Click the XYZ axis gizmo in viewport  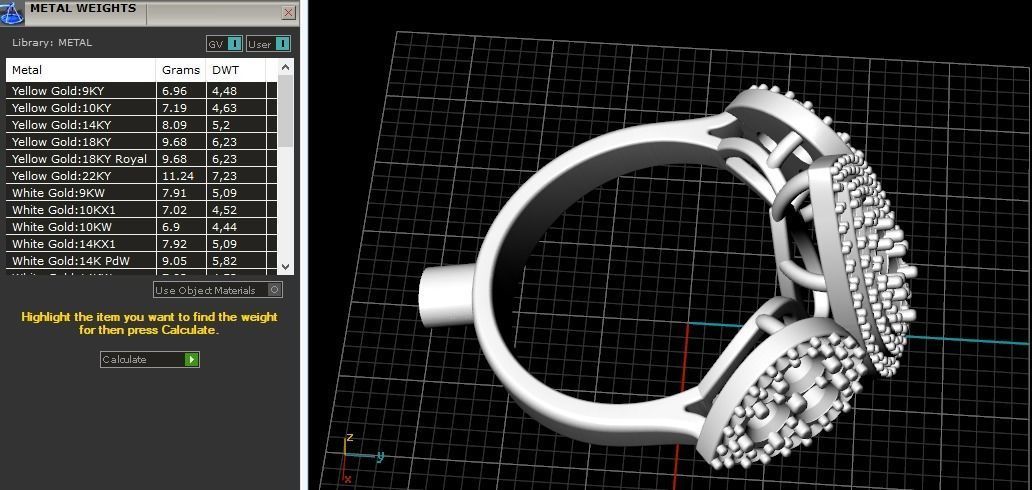coord(362,458)
